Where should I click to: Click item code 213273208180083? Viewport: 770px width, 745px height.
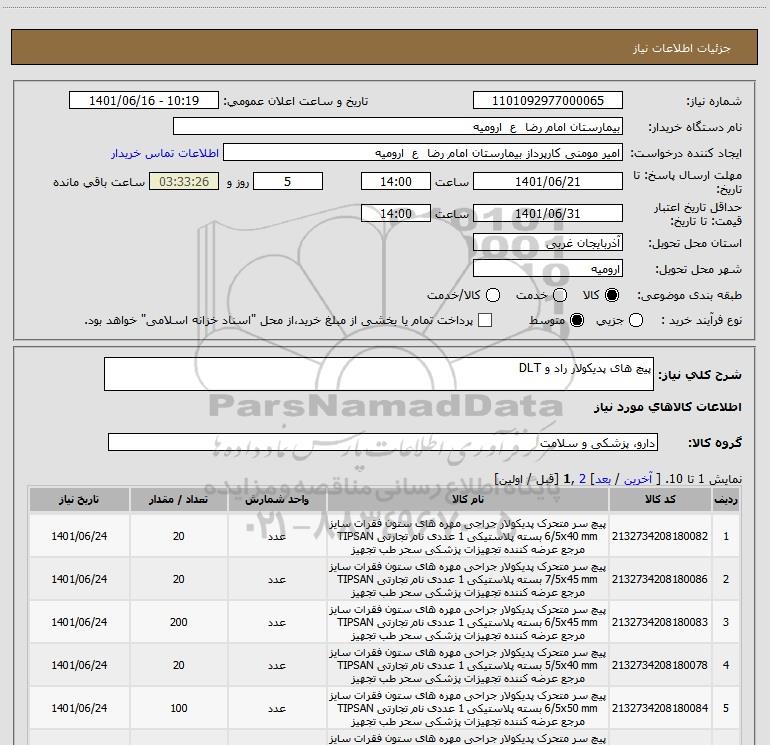coord(660,622)
